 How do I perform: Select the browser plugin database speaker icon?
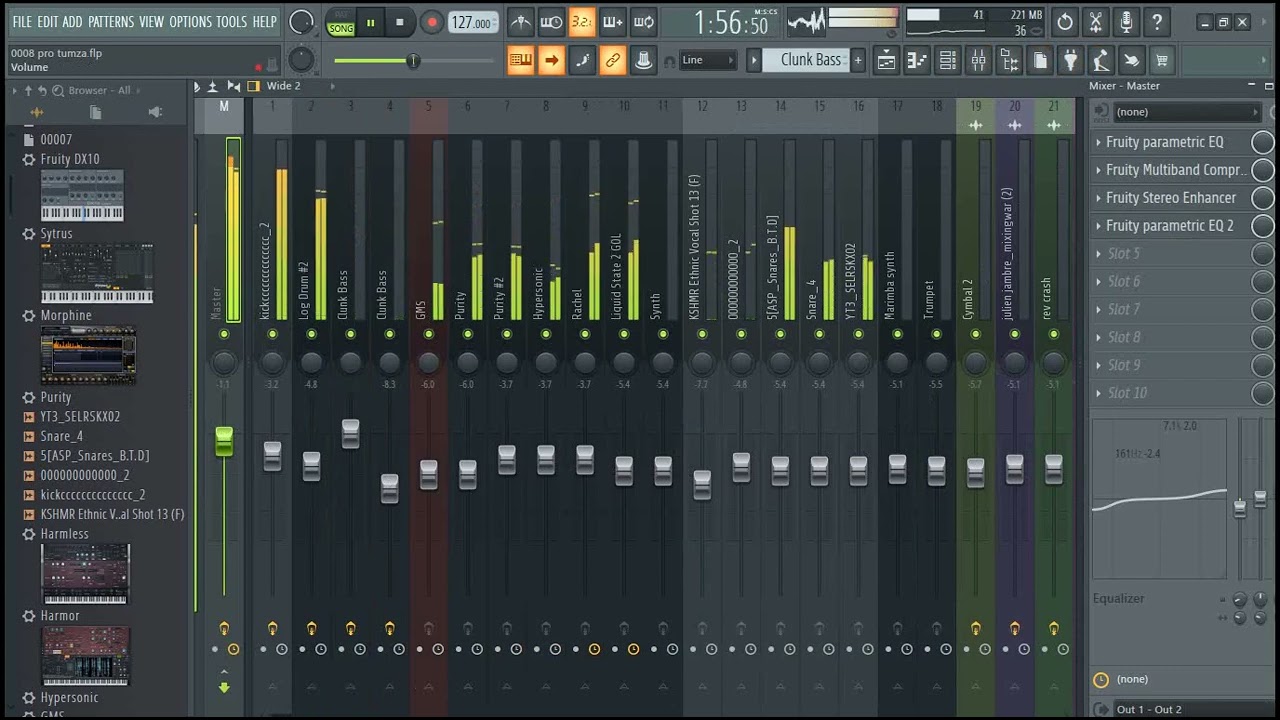pos(155,112)
